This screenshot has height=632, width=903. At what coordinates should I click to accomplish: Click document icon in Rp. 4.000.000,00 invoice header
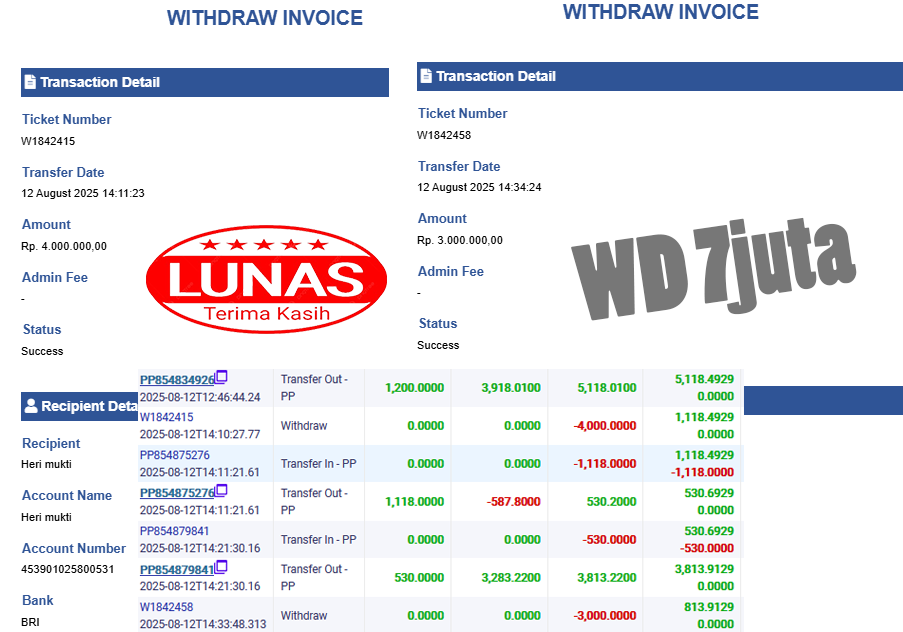tap(31, 82)
